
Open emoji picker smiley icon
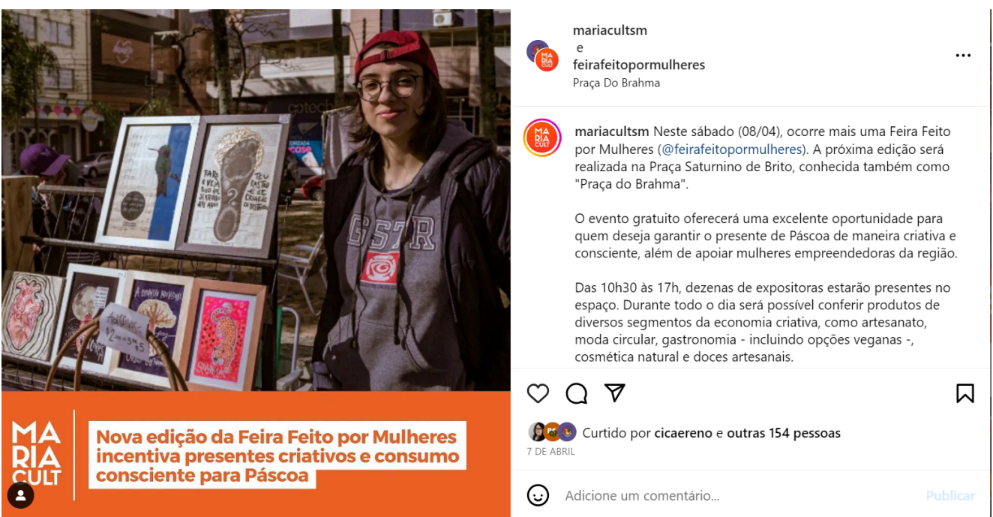[538, 495]
